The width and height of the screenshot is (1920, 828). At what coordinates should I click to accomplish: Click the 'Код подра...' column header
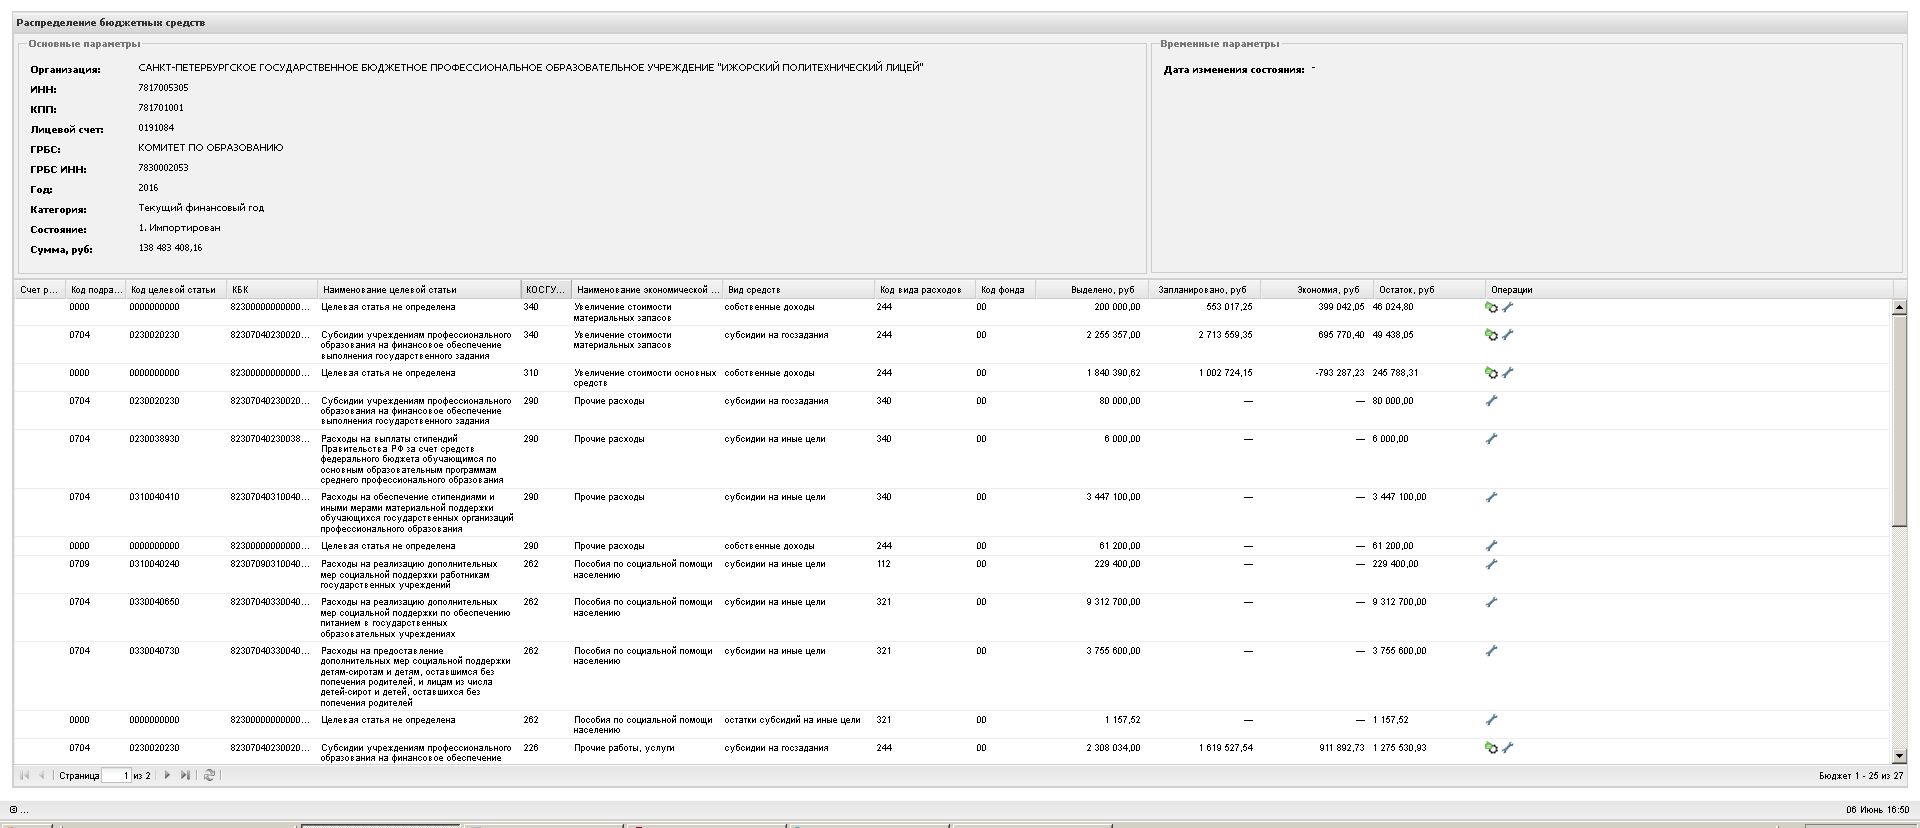[96, 290]
